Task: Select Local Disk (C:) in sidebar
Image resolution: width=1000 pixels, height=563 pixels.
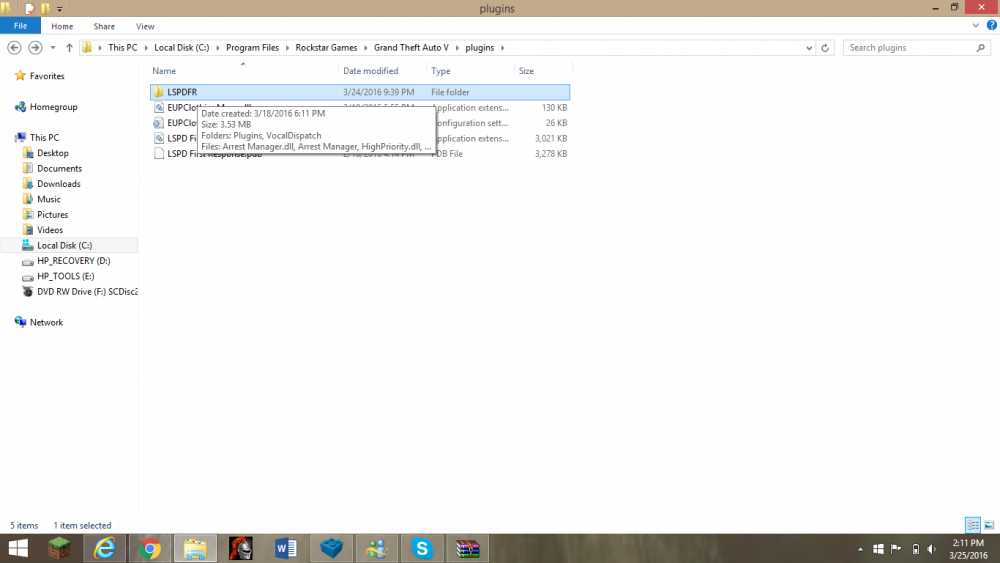Action: pos(69,245)
